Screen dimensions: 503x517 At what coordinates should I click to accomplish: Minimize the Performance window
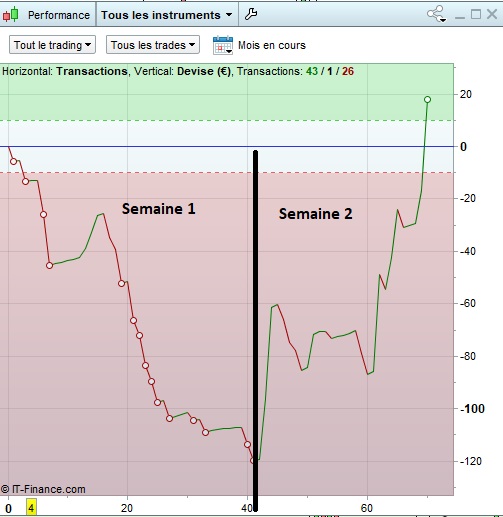coord(460,17)
